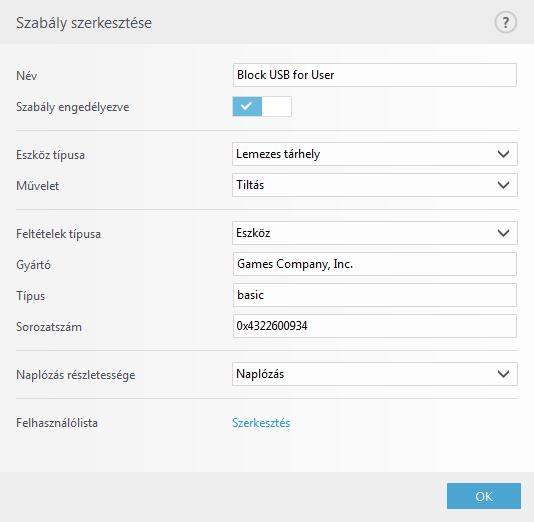Viewport: 534px width, 522px height.
Task: Open the Művelet dropdown showing Tiltás
Action: [x=375, y=185]
